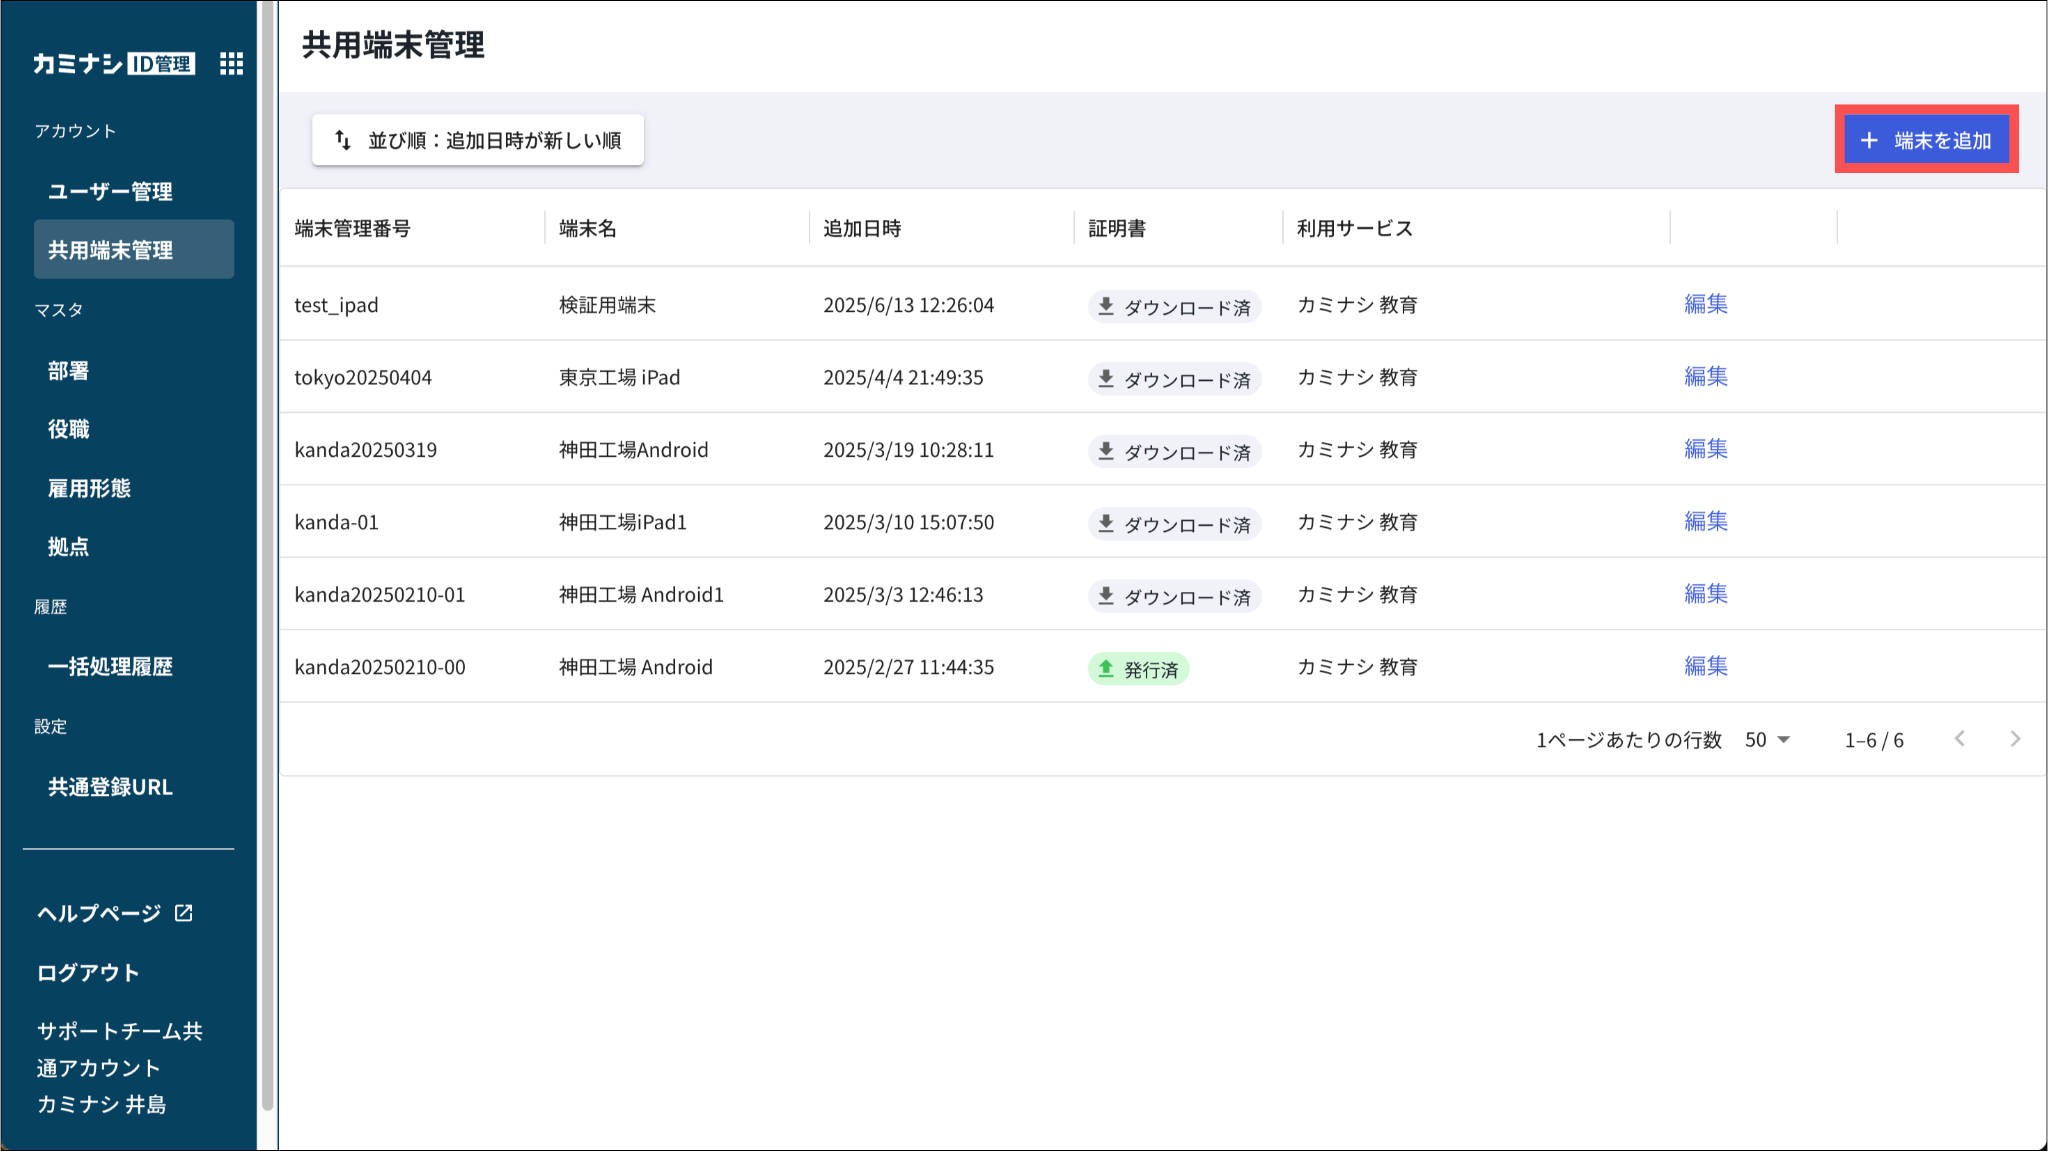This screenshot has width=2048, height=1151.
Task: Open the app grid launcher icon
Action: click(231, 64)
